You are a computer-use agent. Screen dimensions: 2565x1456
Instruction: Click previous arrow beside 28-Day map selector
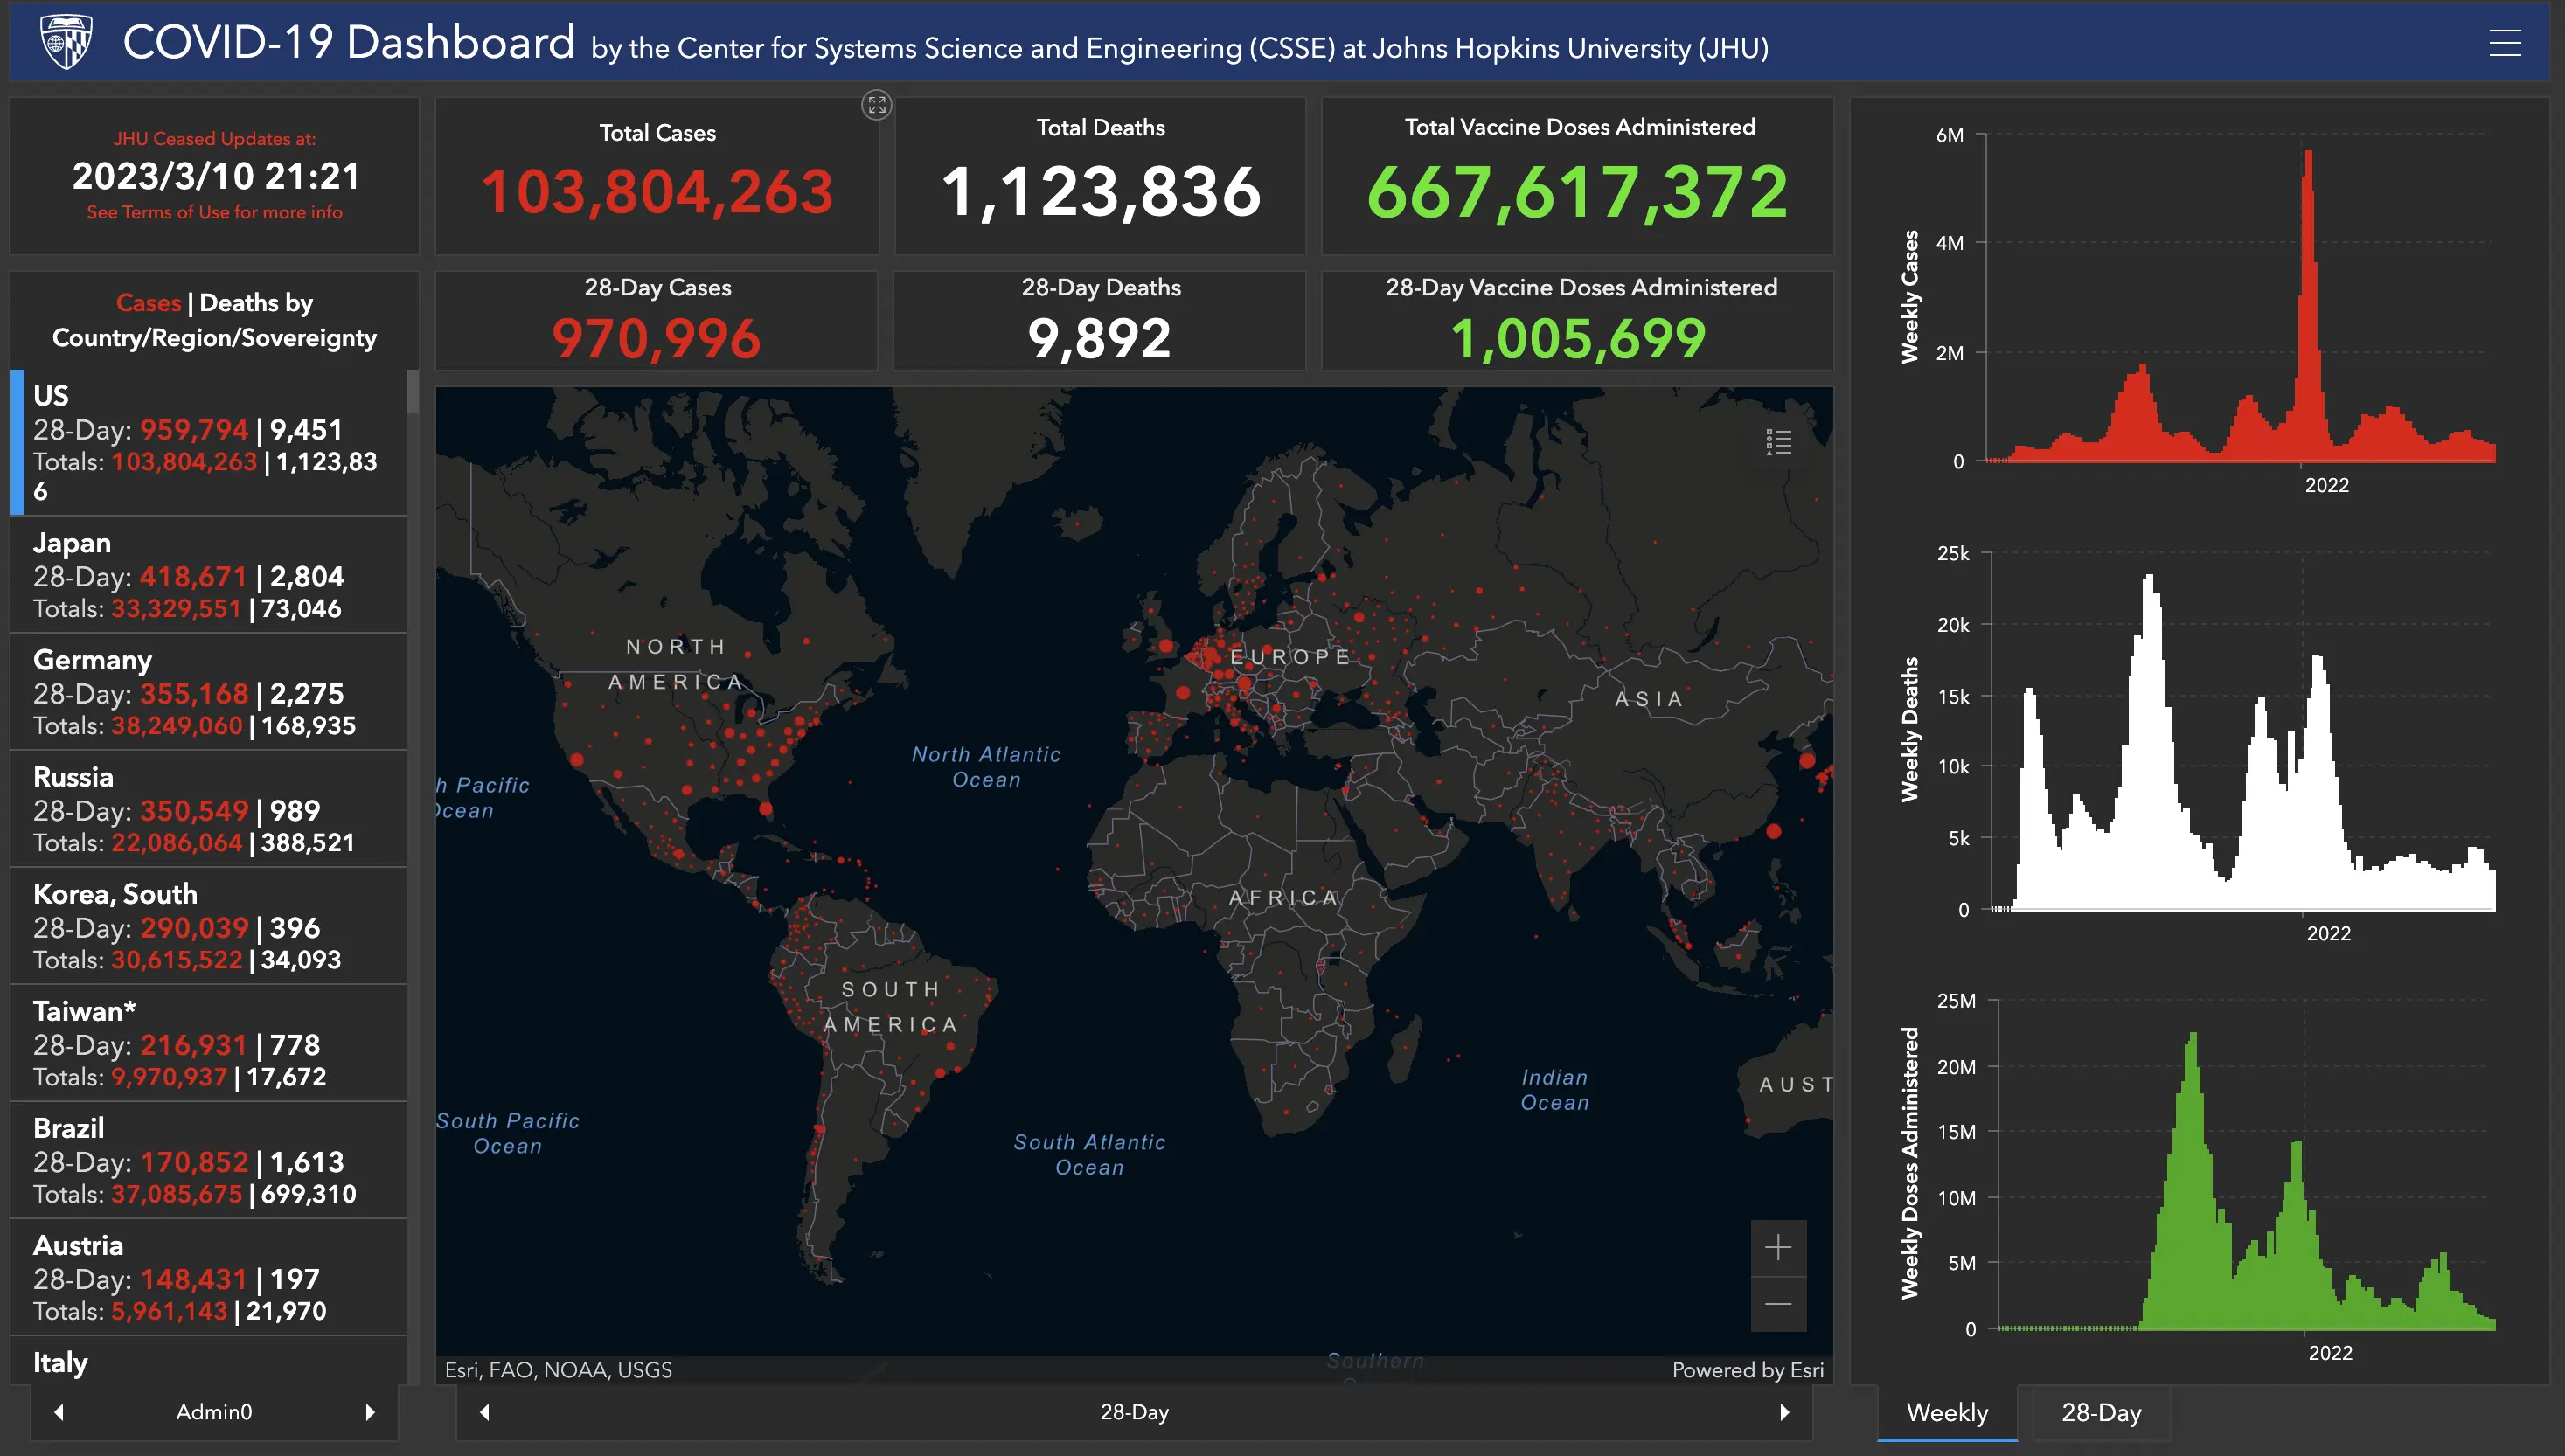click(485, 1412)
